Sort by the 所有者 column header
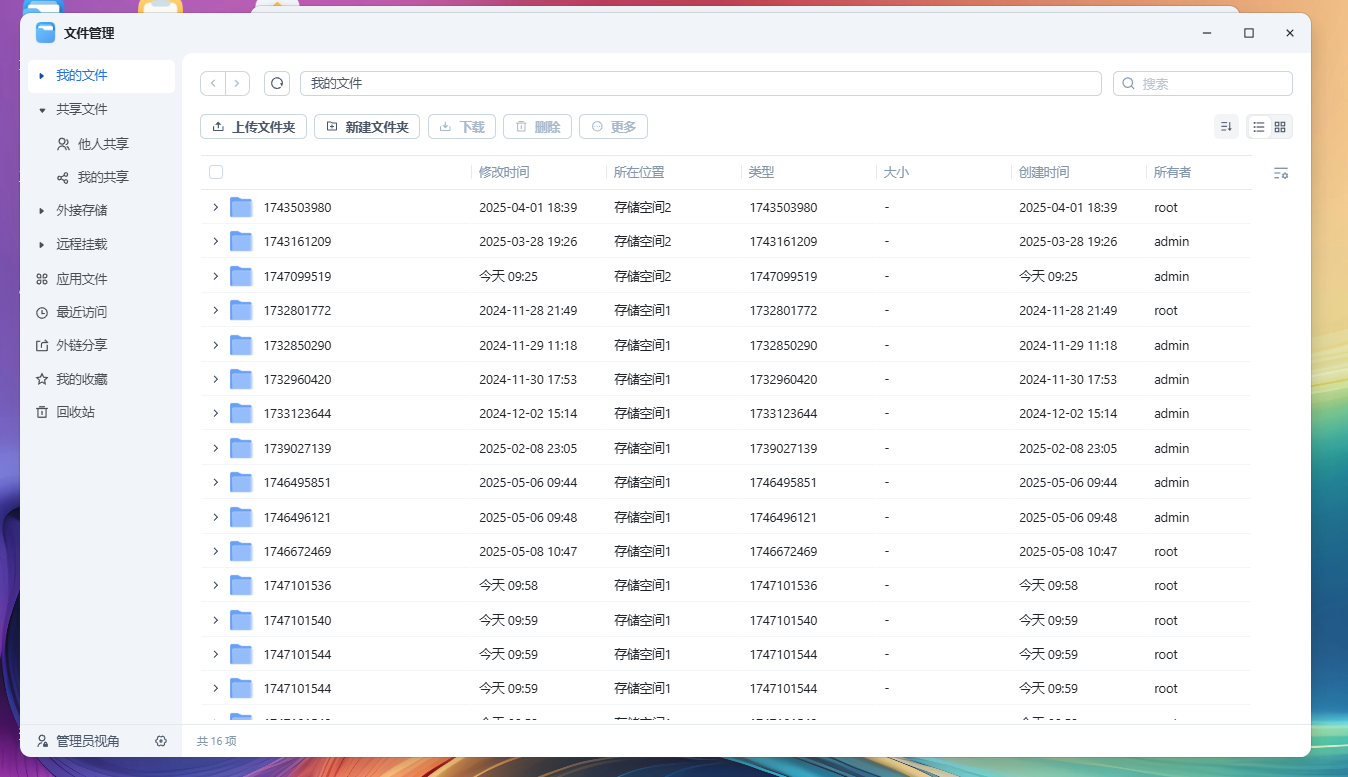1348x777 pixels. coord(1172,172)
